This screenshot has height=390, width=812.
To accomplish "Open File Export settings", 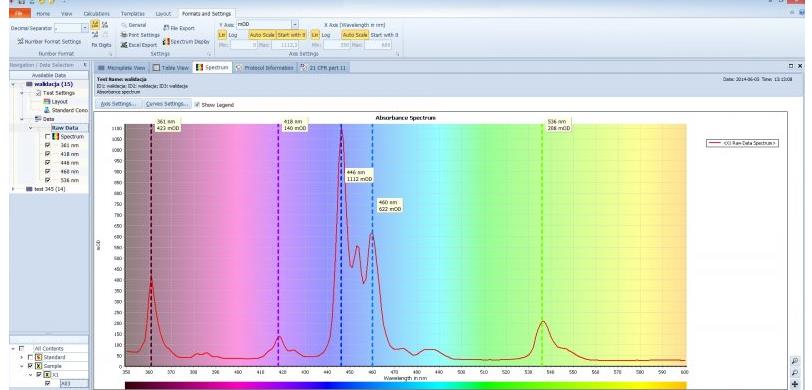I will 179,28.
